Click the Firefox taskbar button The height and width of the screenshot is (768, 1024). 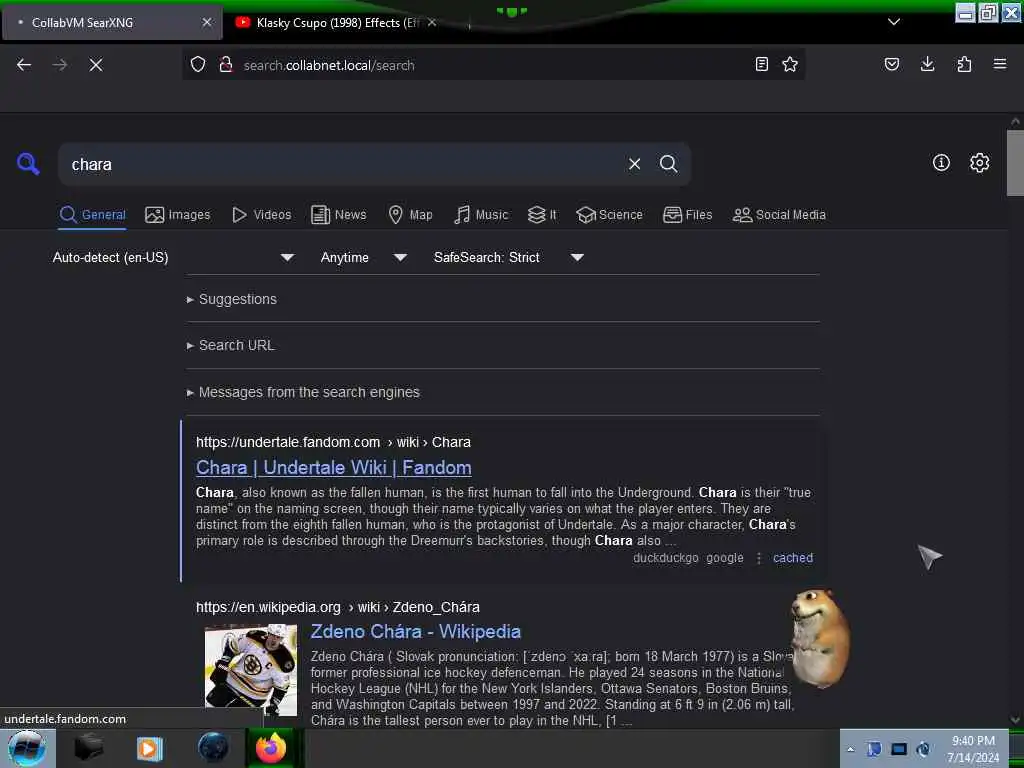[270, 748]
